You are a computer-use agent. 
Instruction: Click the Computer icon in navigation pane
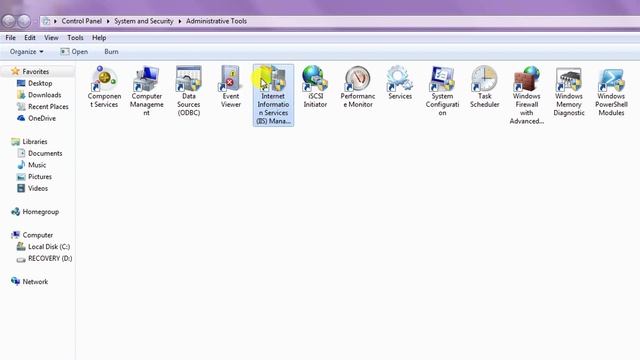tap(16, 235)
